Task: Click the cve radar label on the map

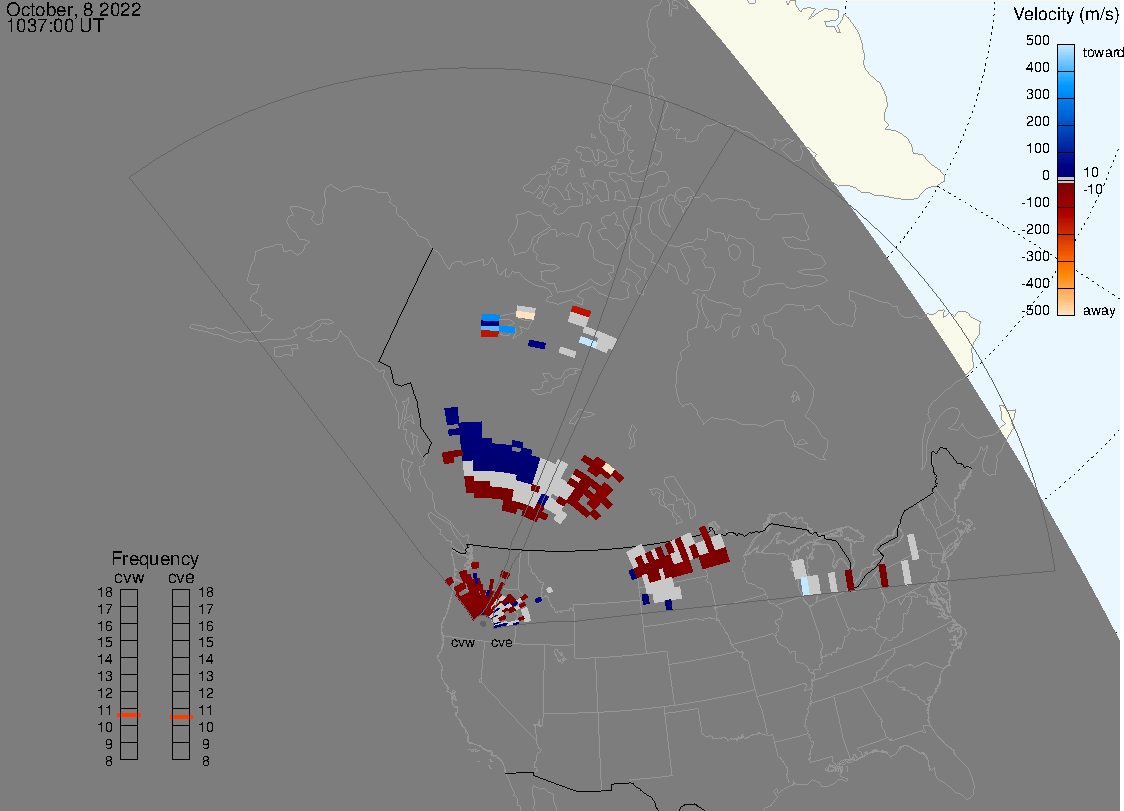Action: pos(502,642)
